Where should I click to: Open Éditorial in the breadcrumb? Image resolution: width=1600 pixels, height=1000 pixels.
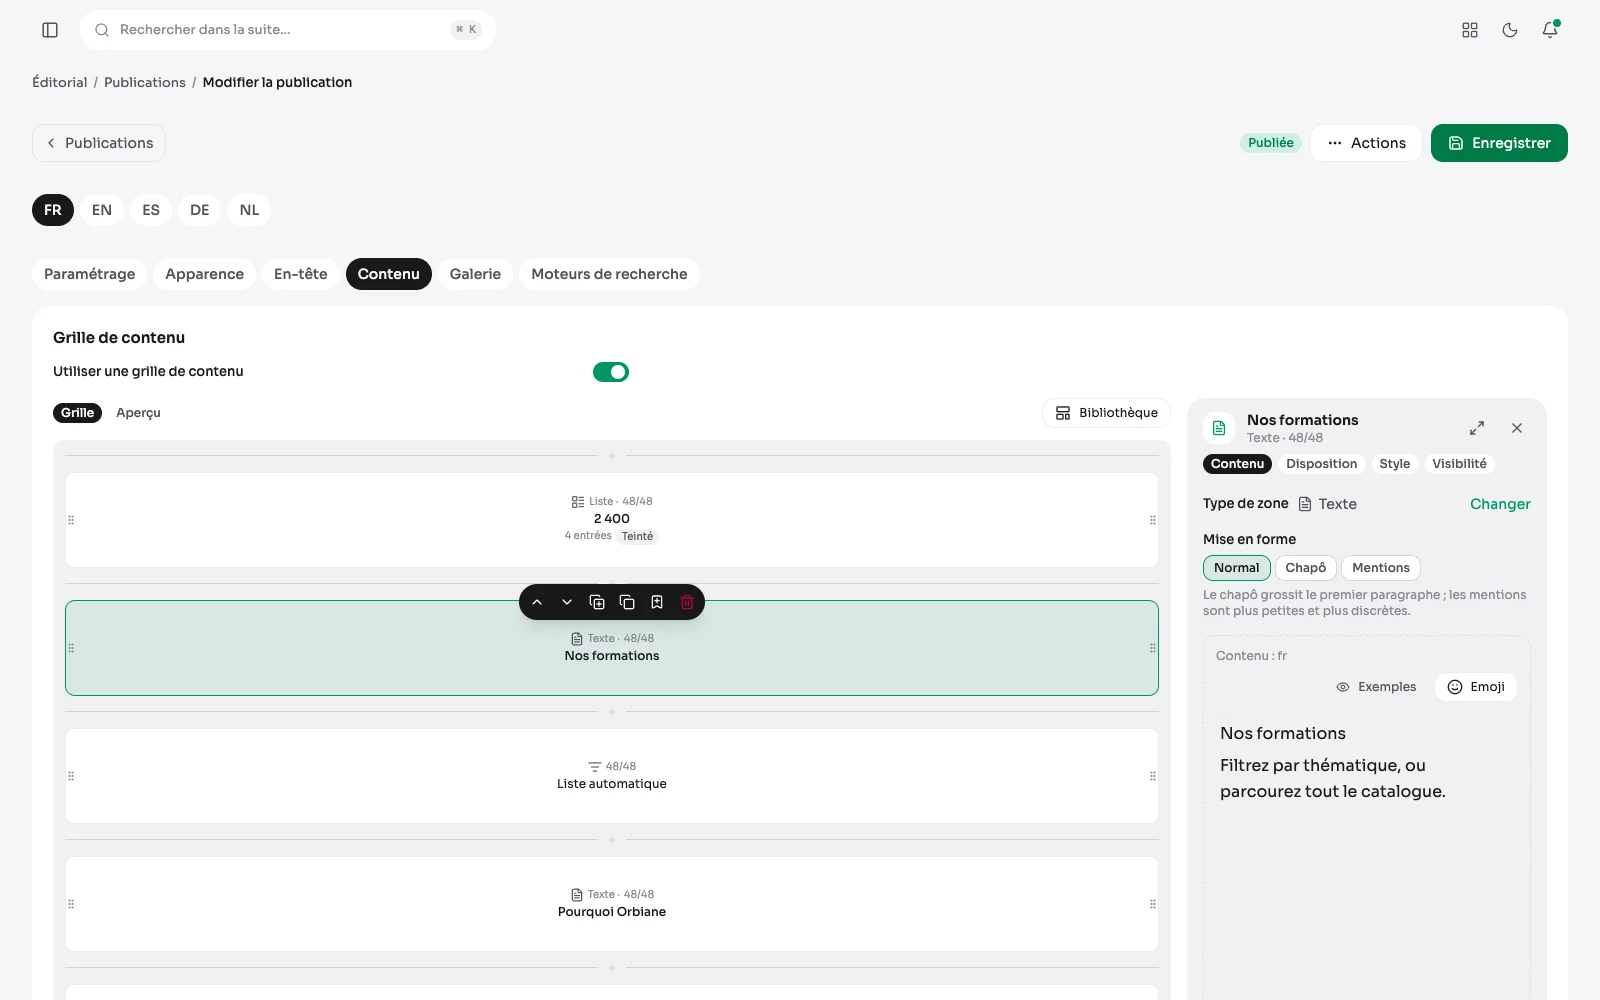[x=60, y=82]
